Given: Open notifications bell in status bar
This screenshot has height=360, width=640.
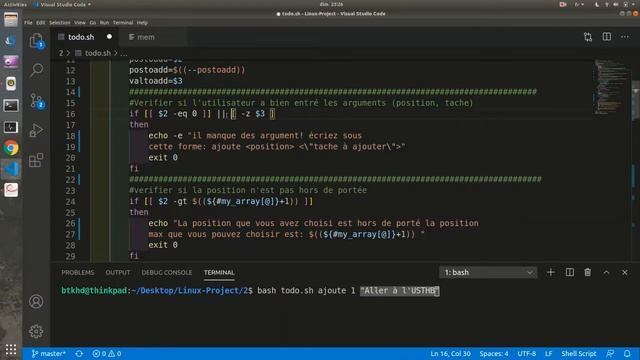Looking at the screenshot, I should 627,353.
